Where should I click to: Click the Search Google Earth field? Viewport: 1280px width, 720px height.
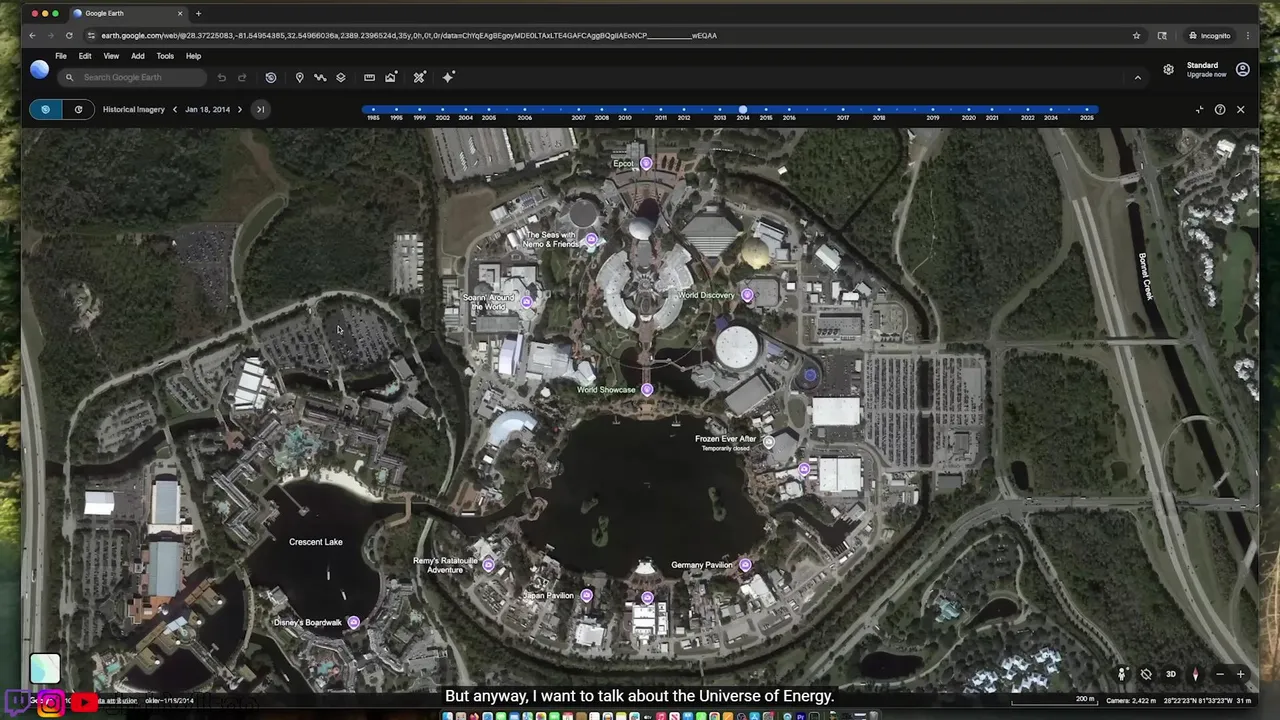coord(132,77)
